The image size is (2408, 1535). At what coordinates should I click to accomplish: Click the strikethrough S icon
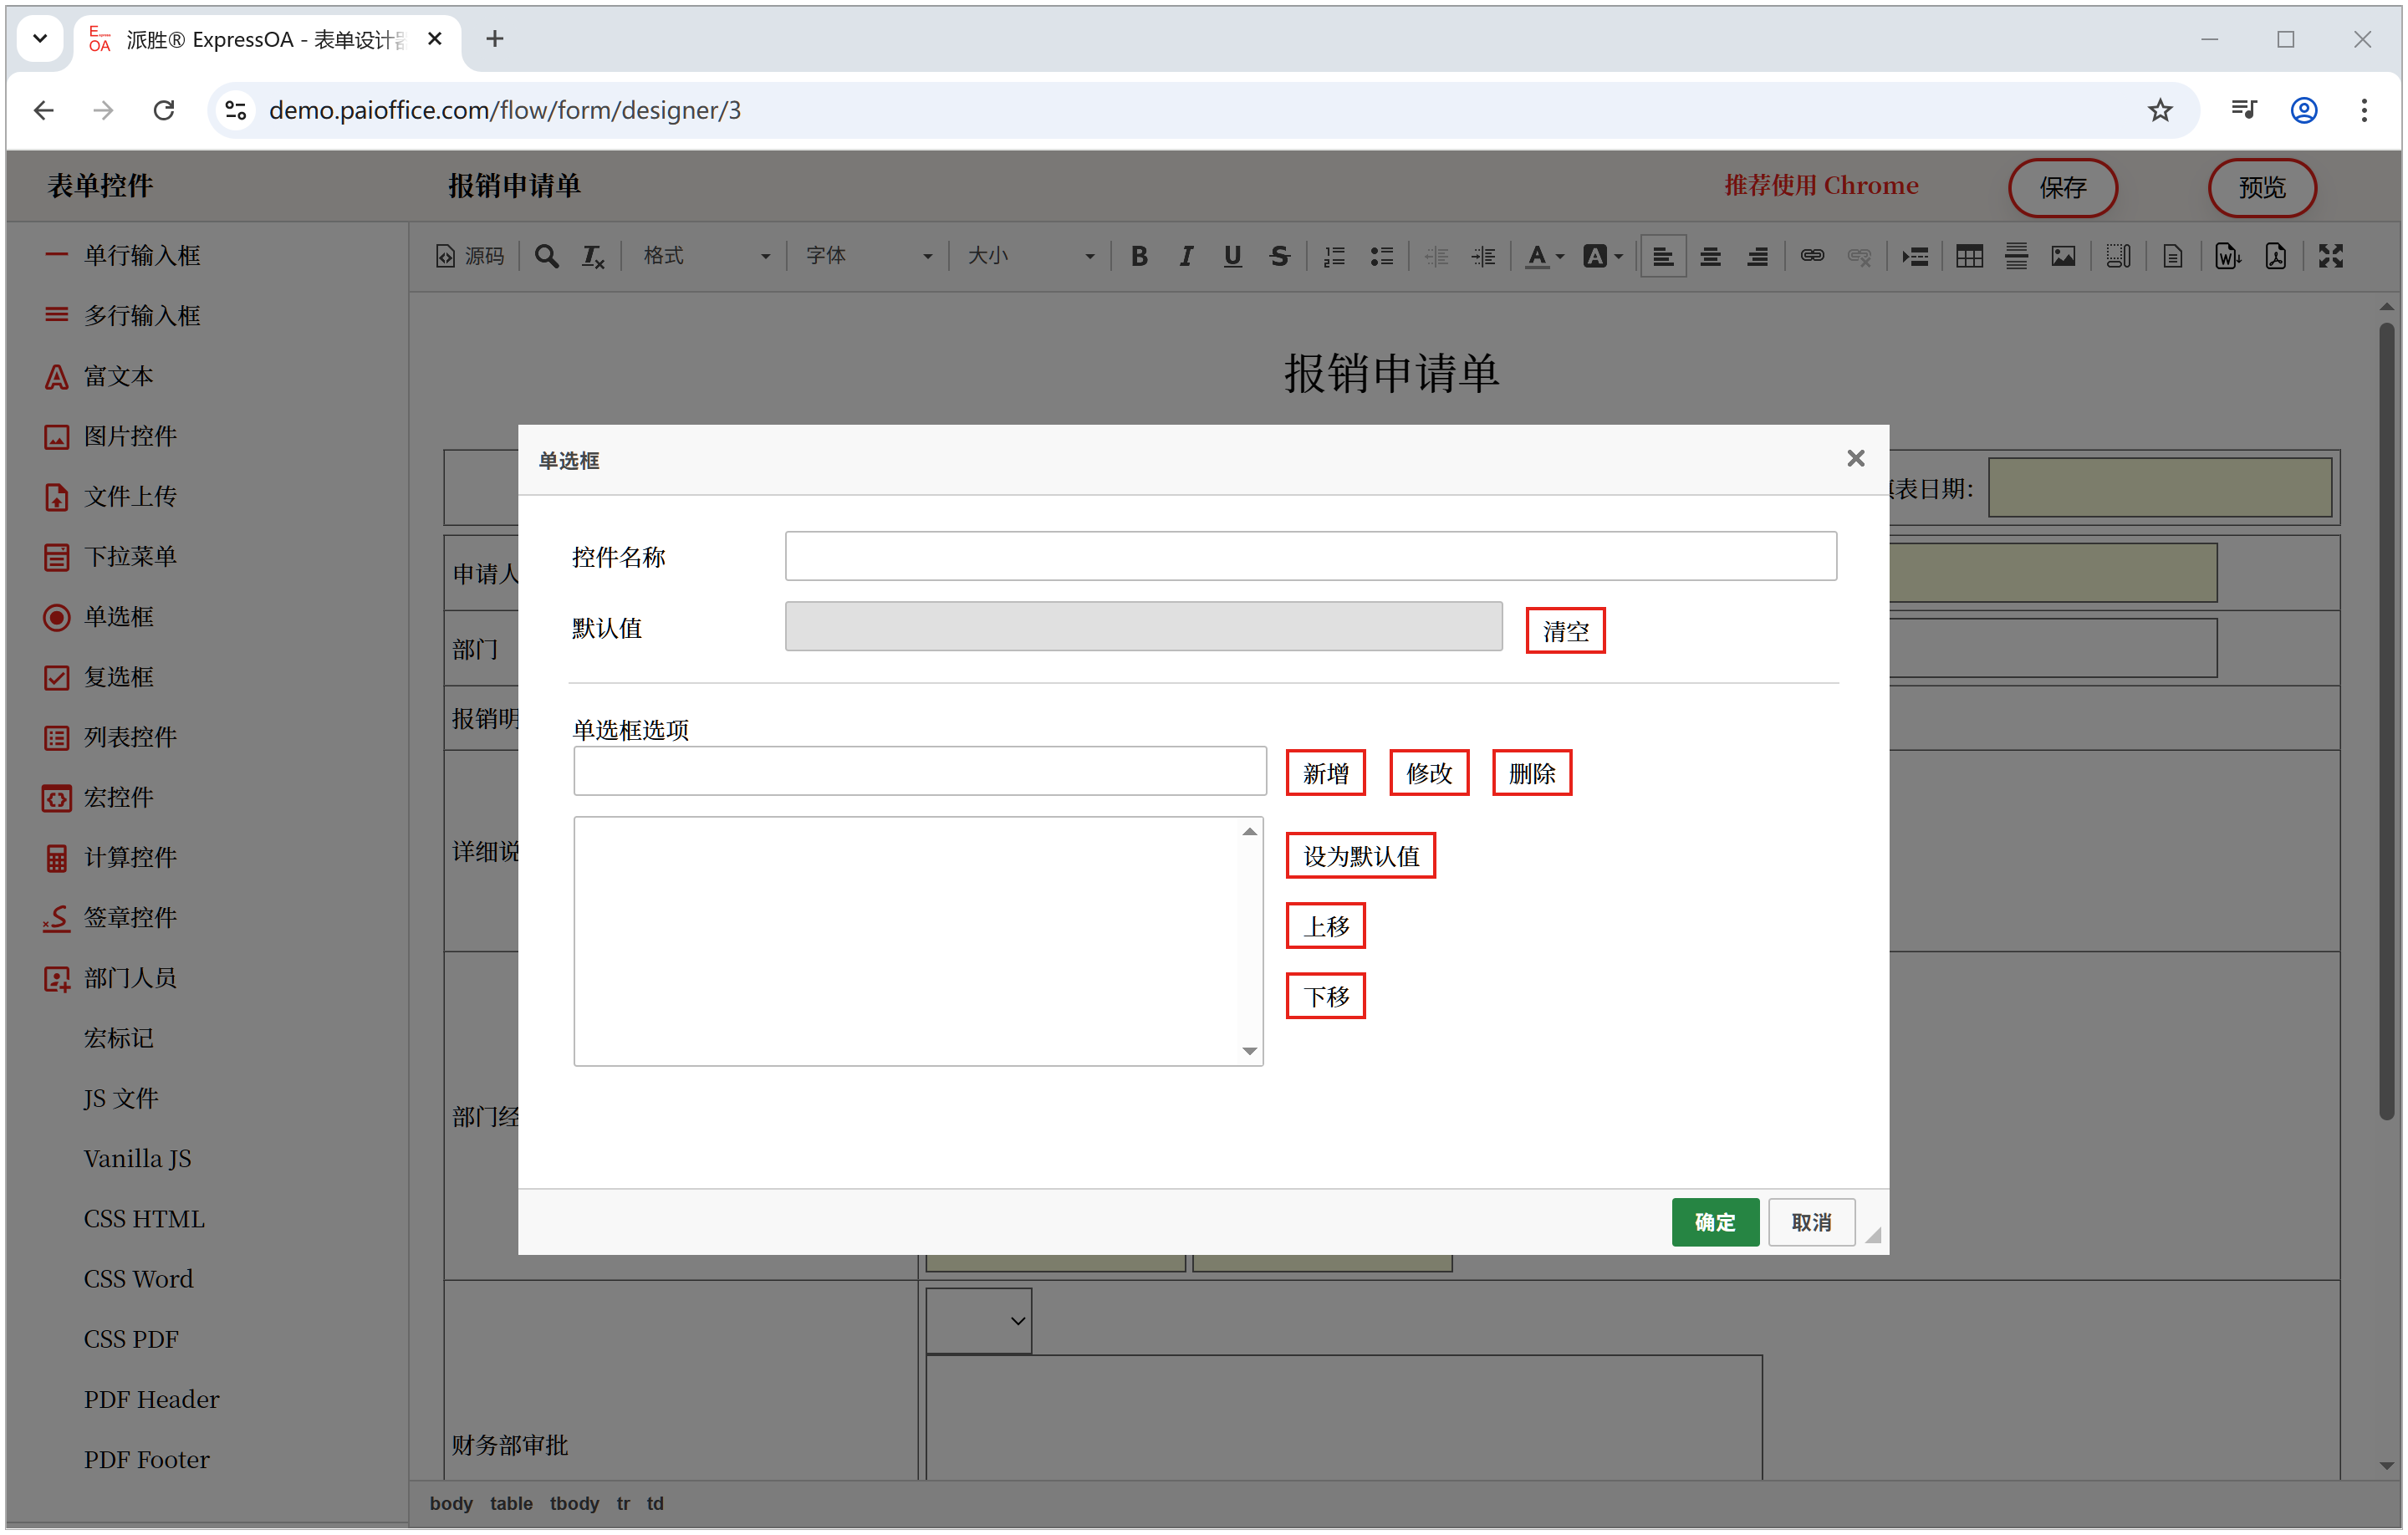[x=1279, y=257]
